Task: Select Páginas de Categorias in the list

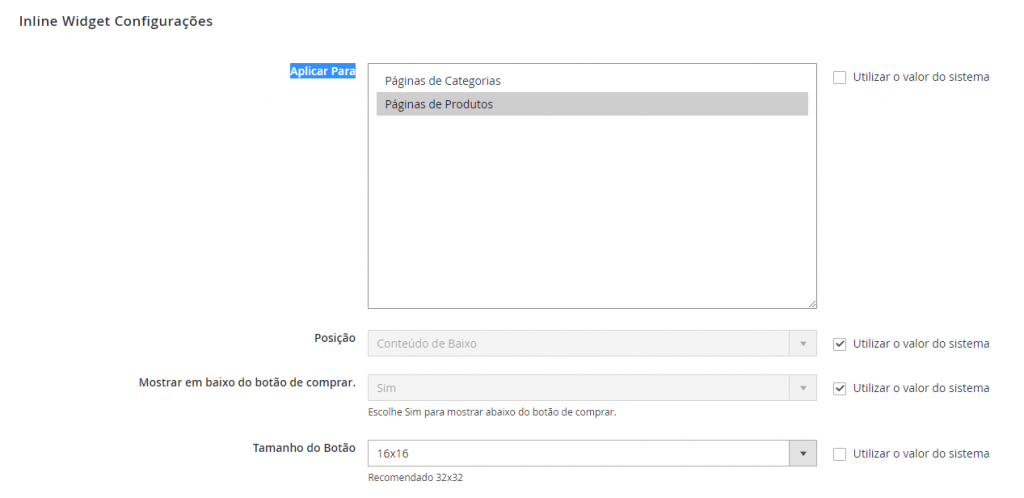Action: click(592, 81)
